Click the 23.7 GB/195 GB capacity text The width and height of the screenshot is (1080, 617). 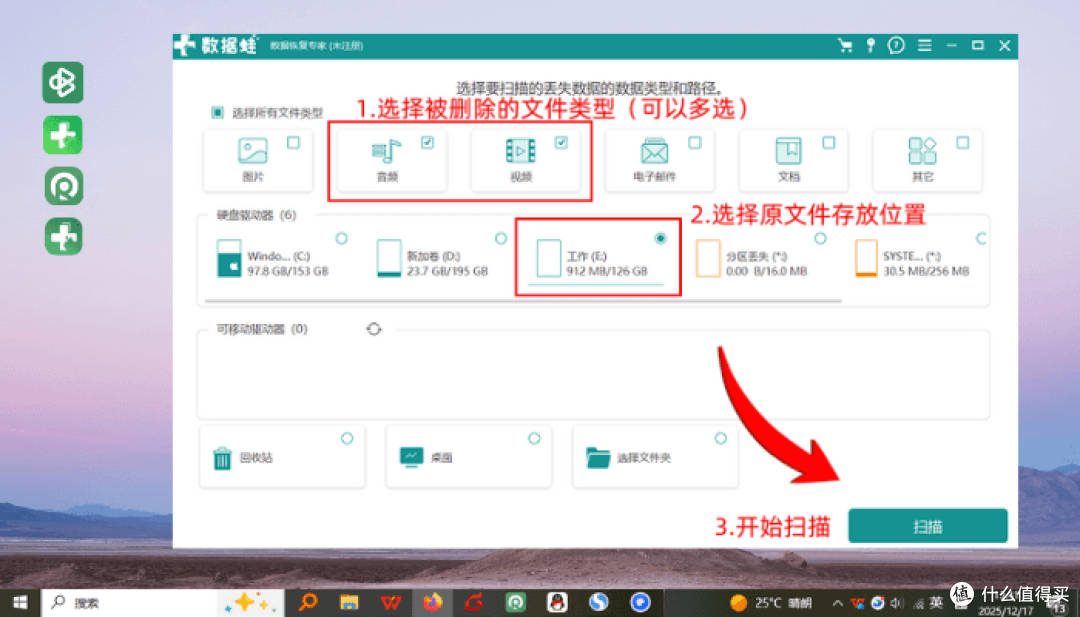447,271
